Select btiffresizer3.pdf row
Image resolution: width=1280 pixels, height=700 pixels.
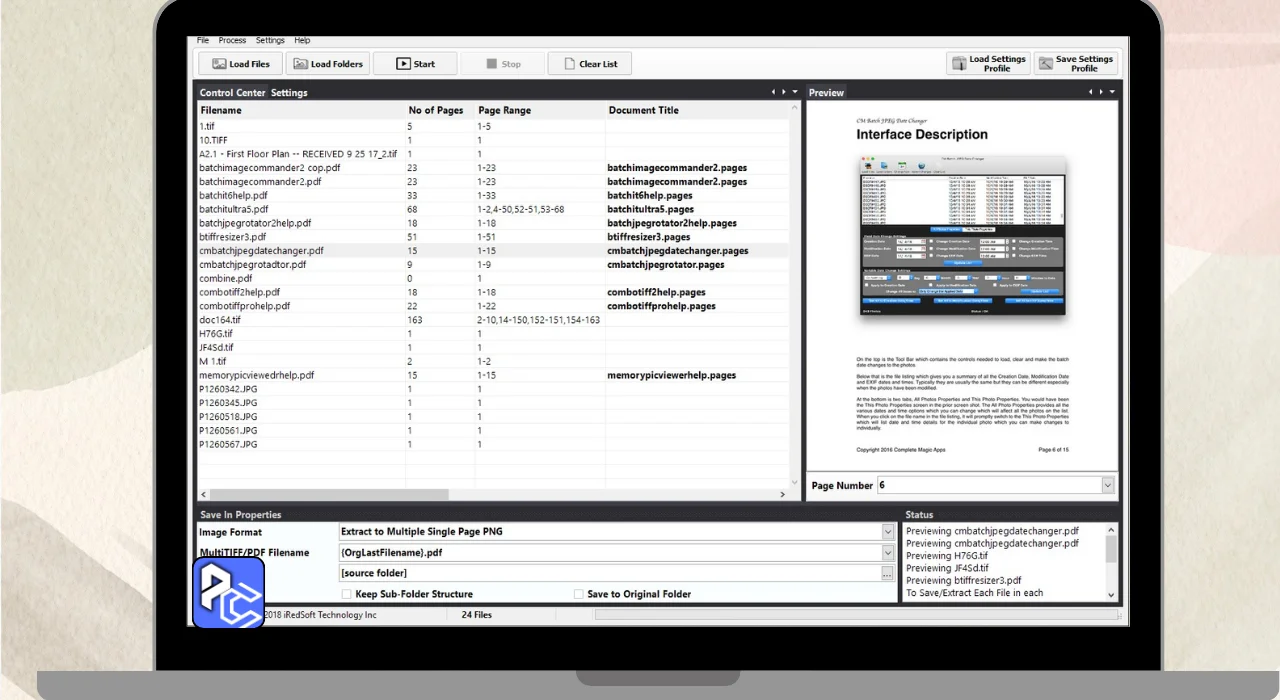492,238
